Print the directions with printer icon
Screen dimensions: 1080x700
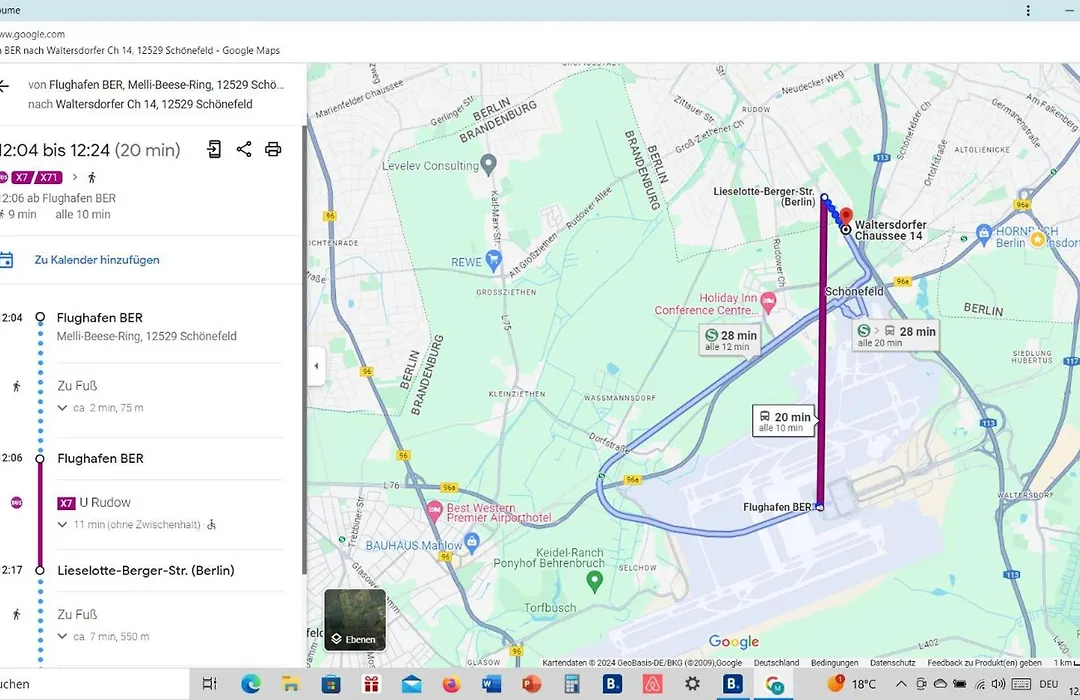pyautogui.click(x=273, y=150)
